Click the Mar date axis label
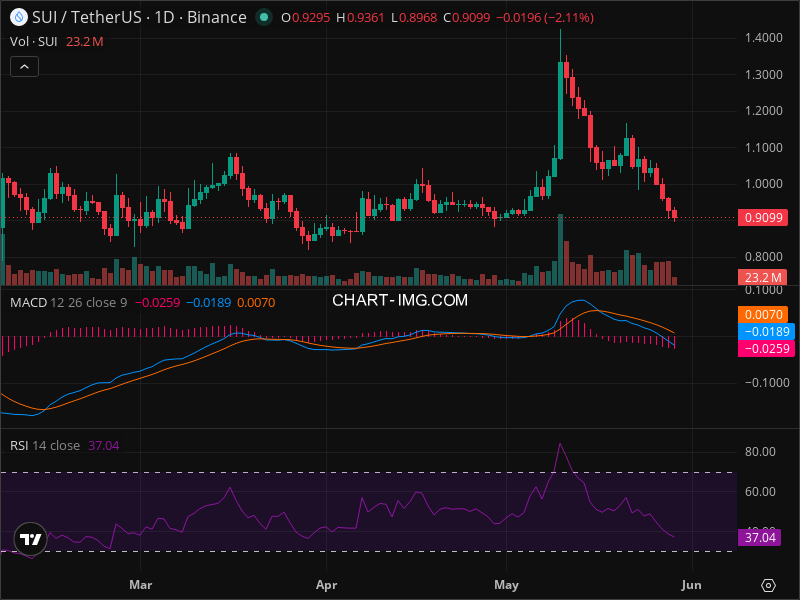Image resolution: width=800 pixels, height=600 pixels. [x=141, y=585]
